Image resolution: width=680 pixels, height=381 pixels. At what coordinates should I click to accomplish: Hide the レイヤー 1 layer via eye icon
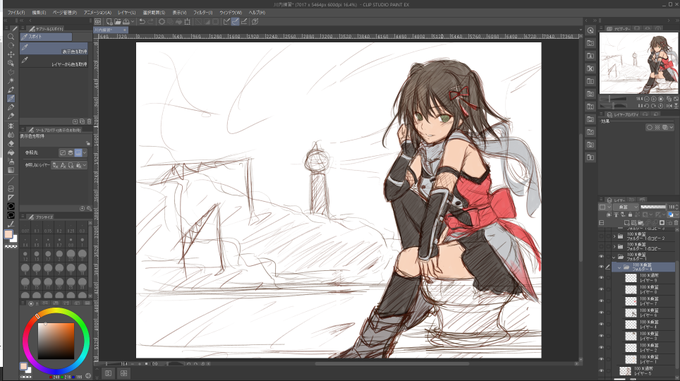pyautogui.click(x=601, y=359)
